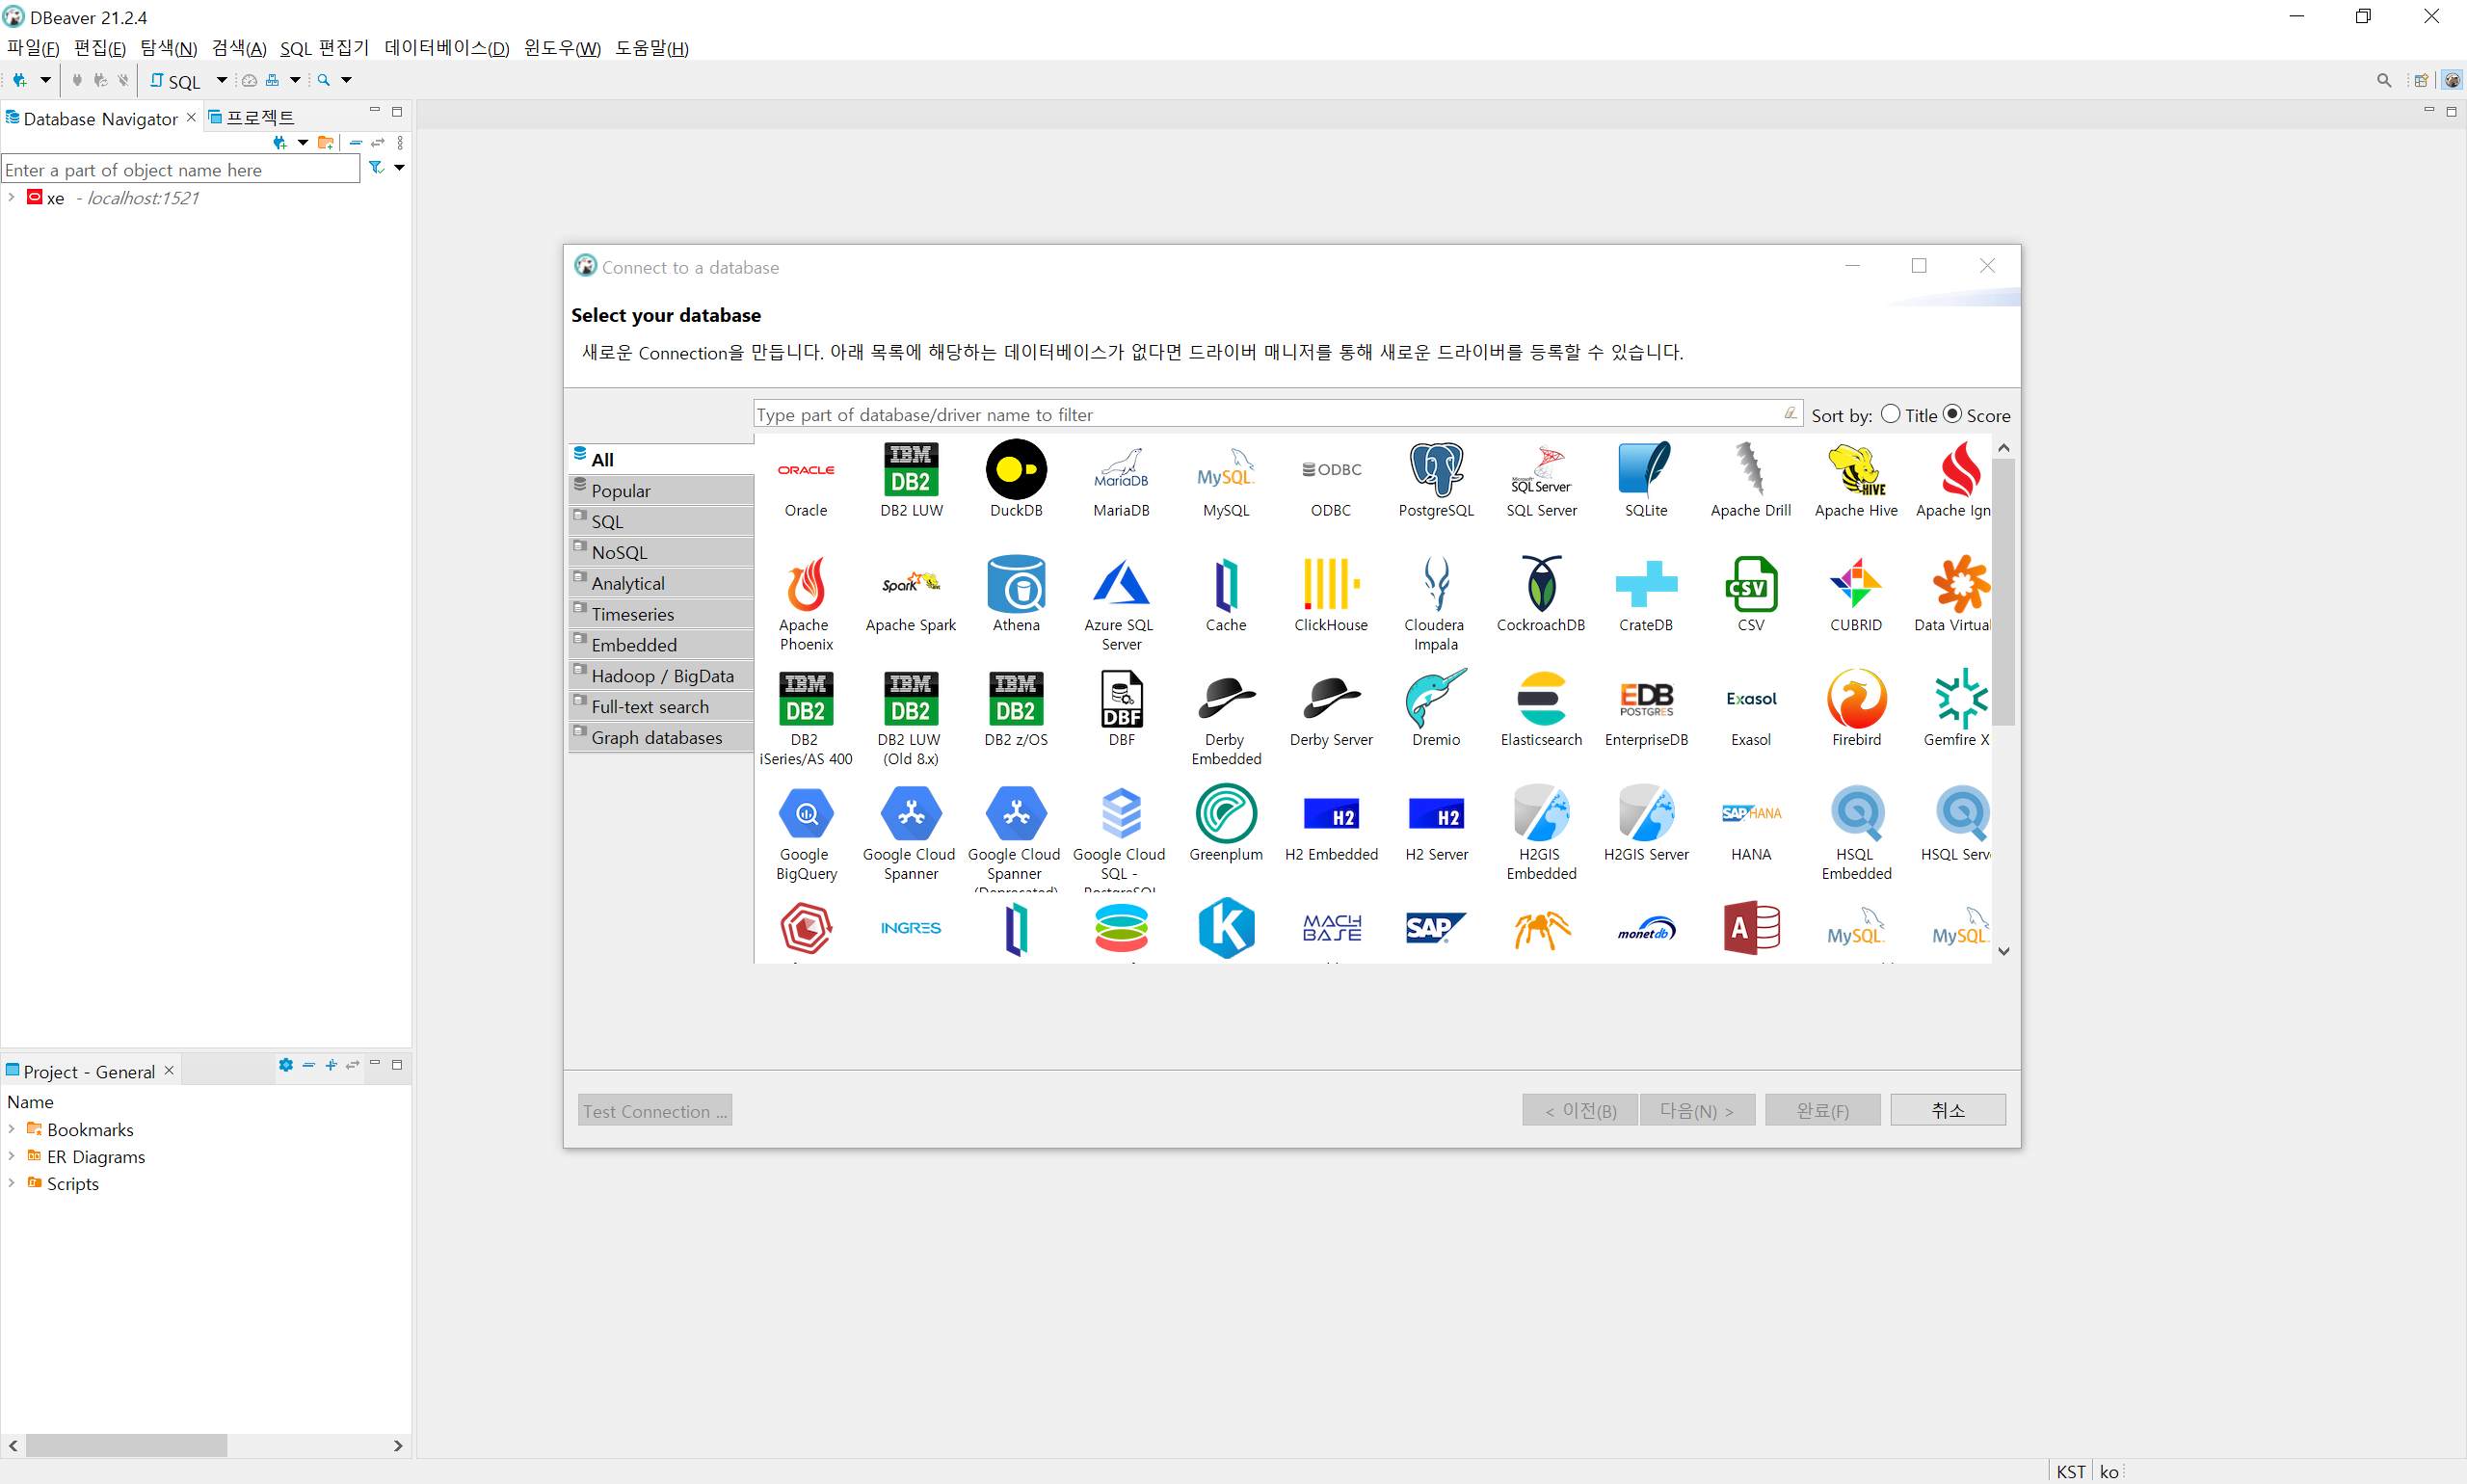Choose the MySQL driver icon
This screenshot has height=1484, width=2467.
click(1225, 471)
